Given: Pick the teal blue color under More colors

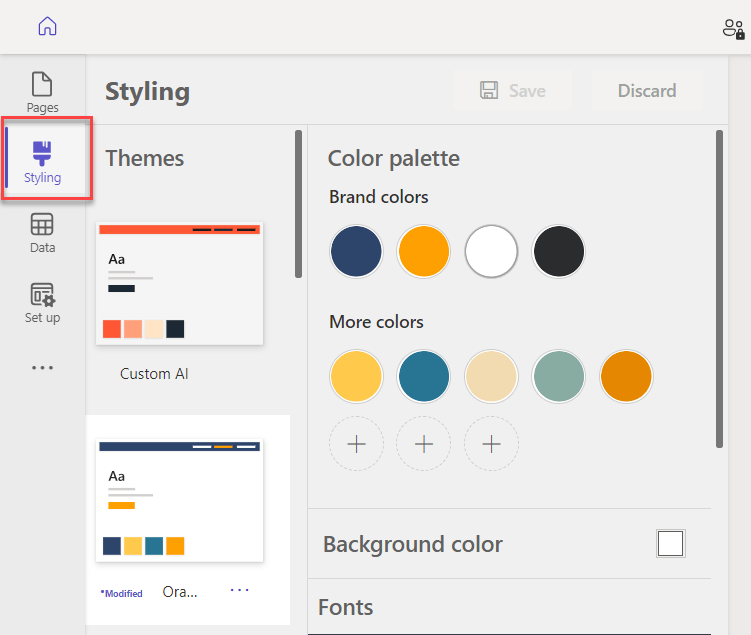Looking at the screenshot, I should (x=424, y=376).
